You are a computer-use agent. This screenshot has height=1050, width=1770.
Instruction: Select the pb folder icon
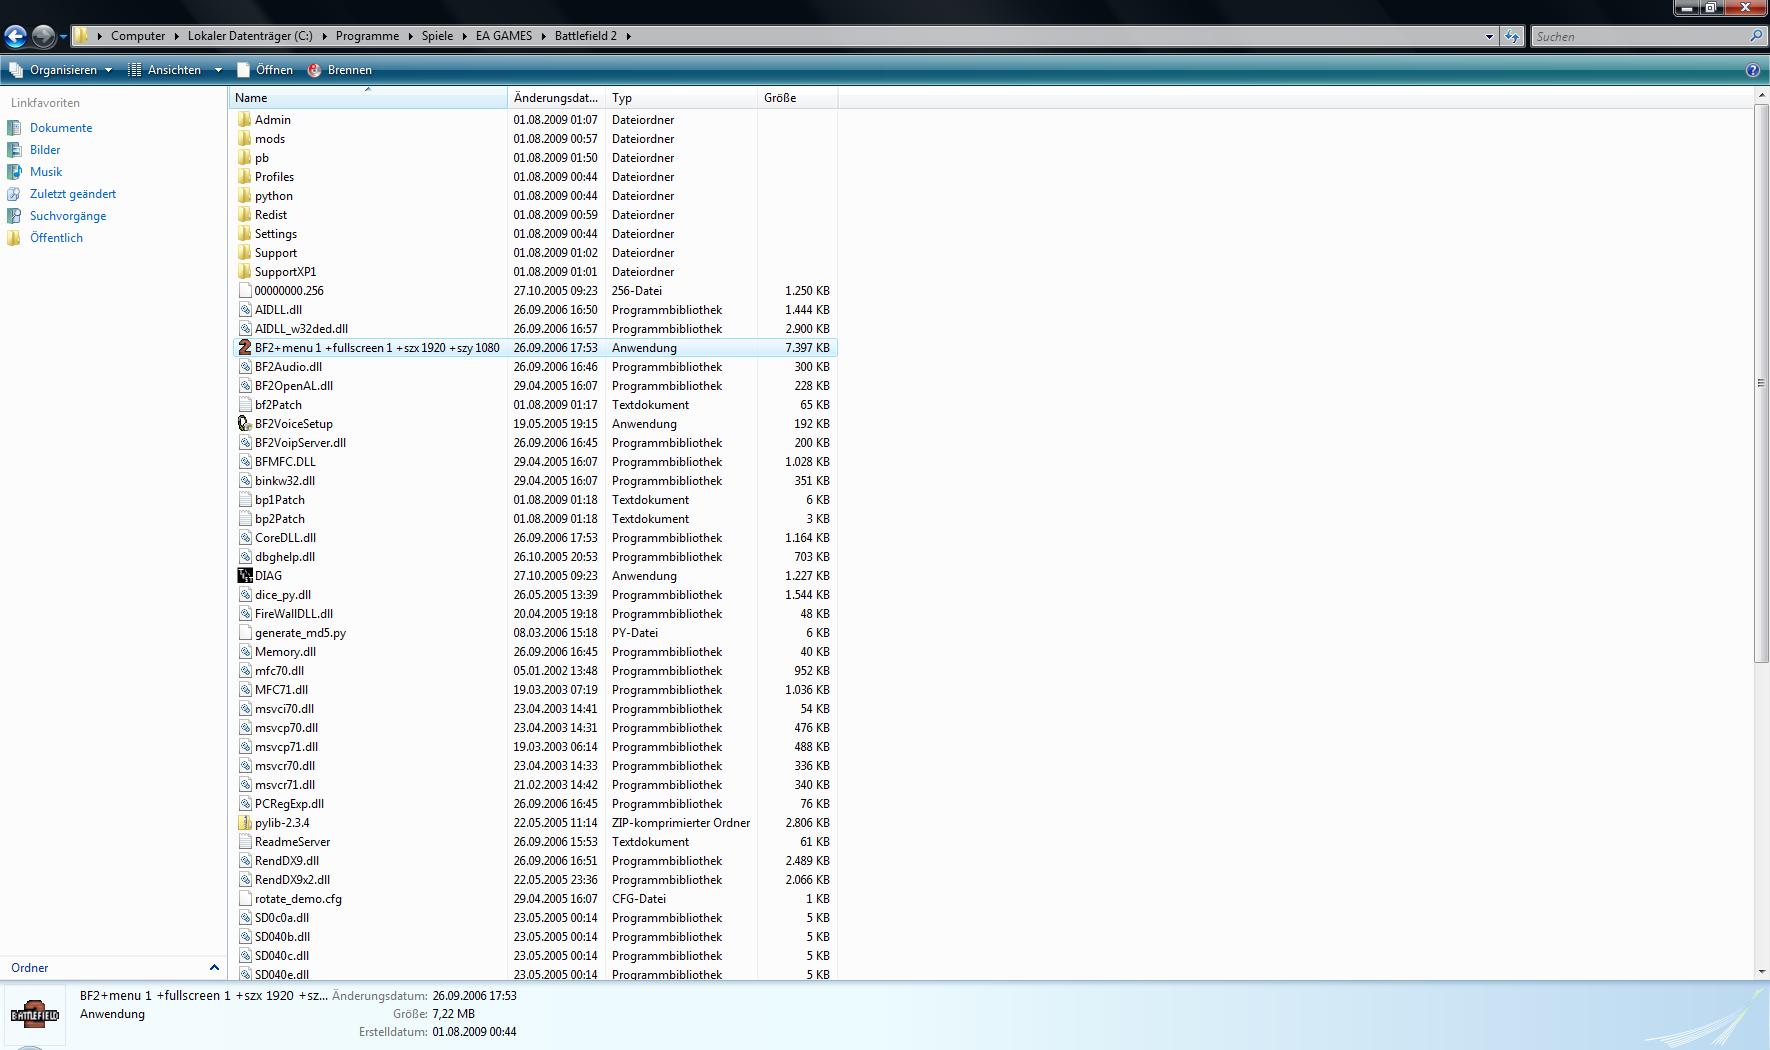[x=245, y=158]
